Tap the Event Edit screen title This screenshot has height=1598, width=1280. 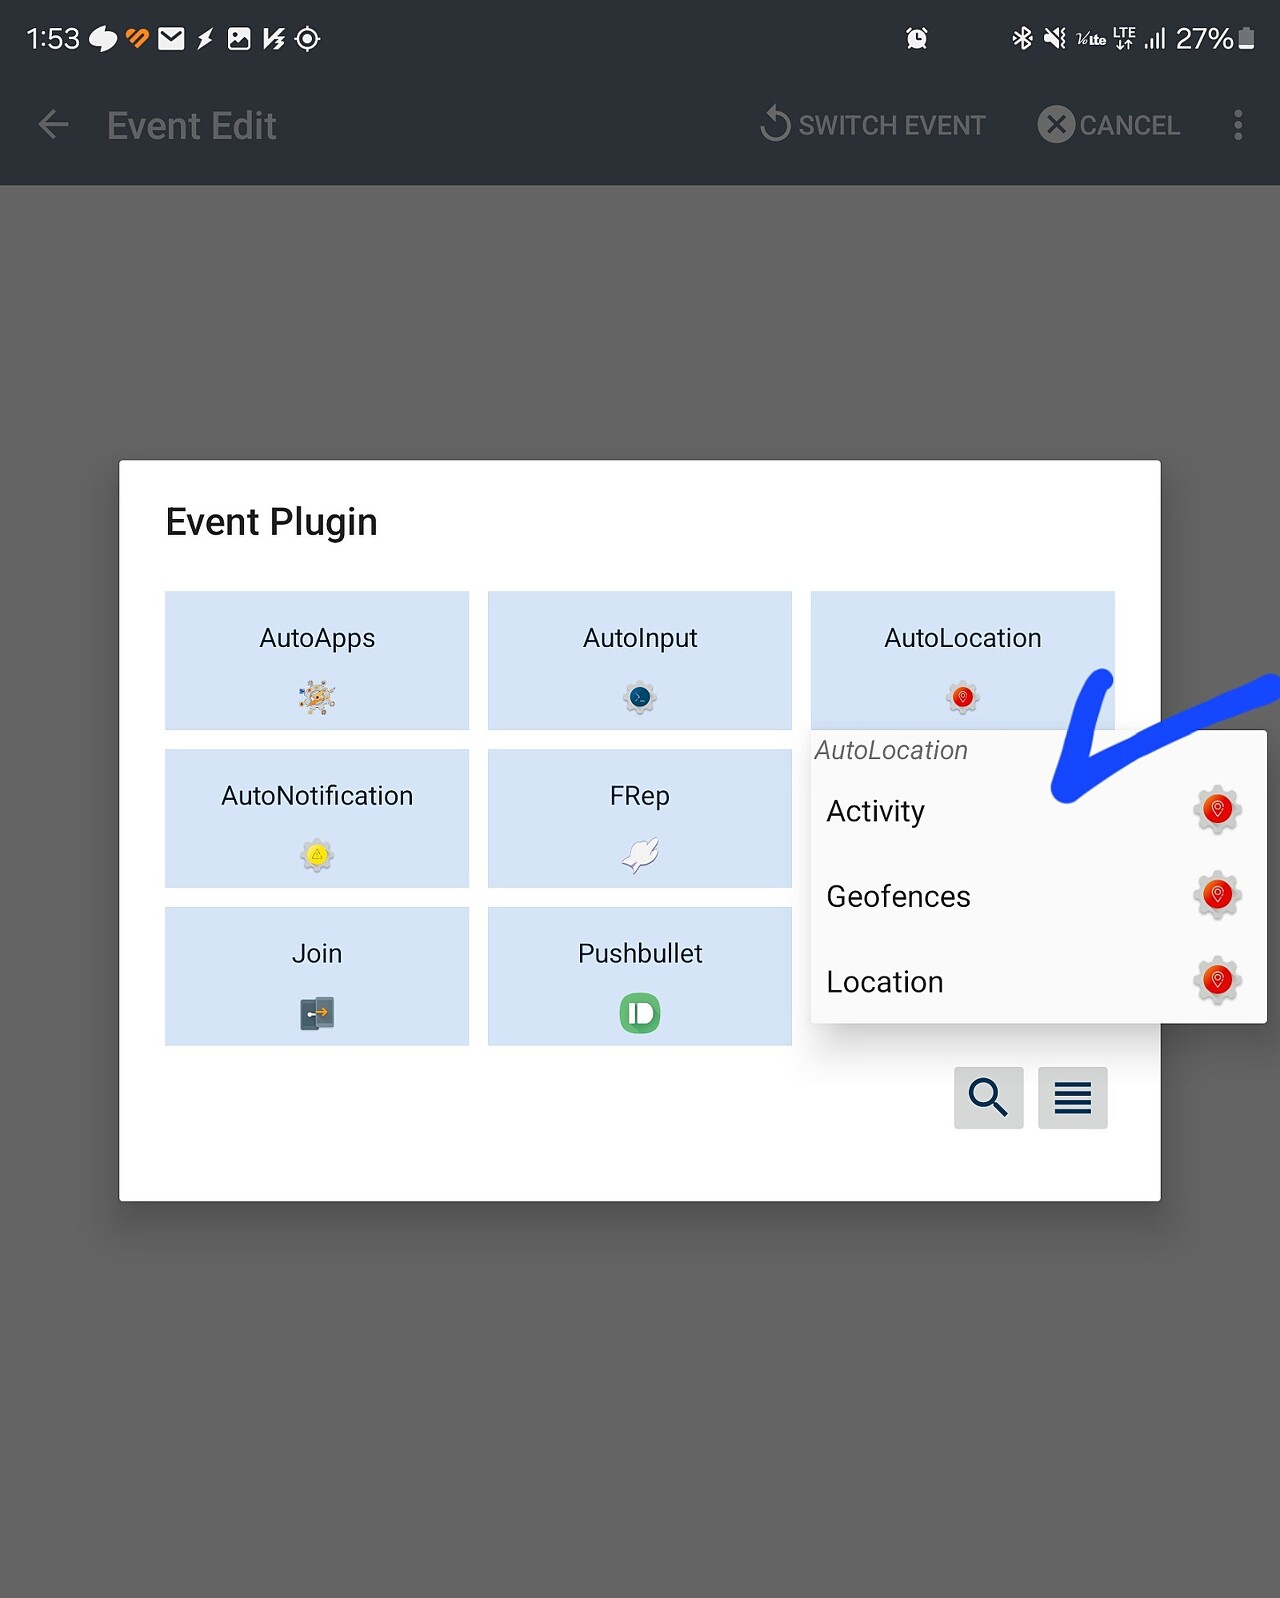(191, 125)
